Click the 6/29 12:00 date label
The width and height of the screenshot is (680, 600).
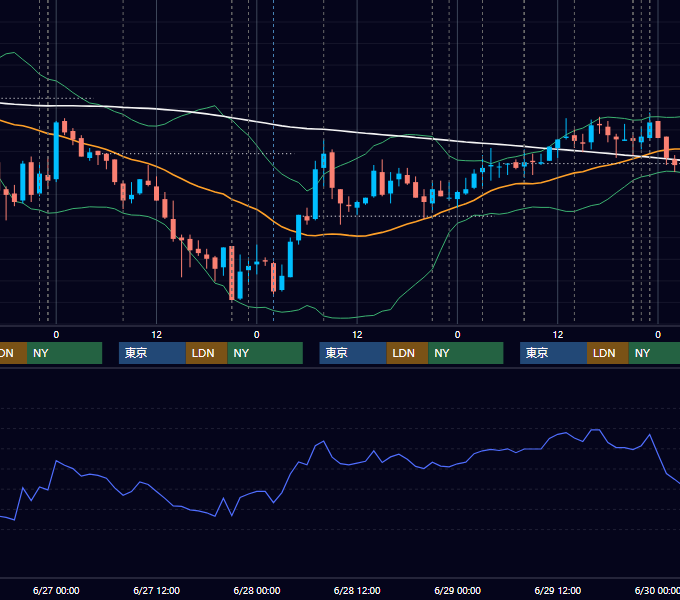[x=558, y=590]
